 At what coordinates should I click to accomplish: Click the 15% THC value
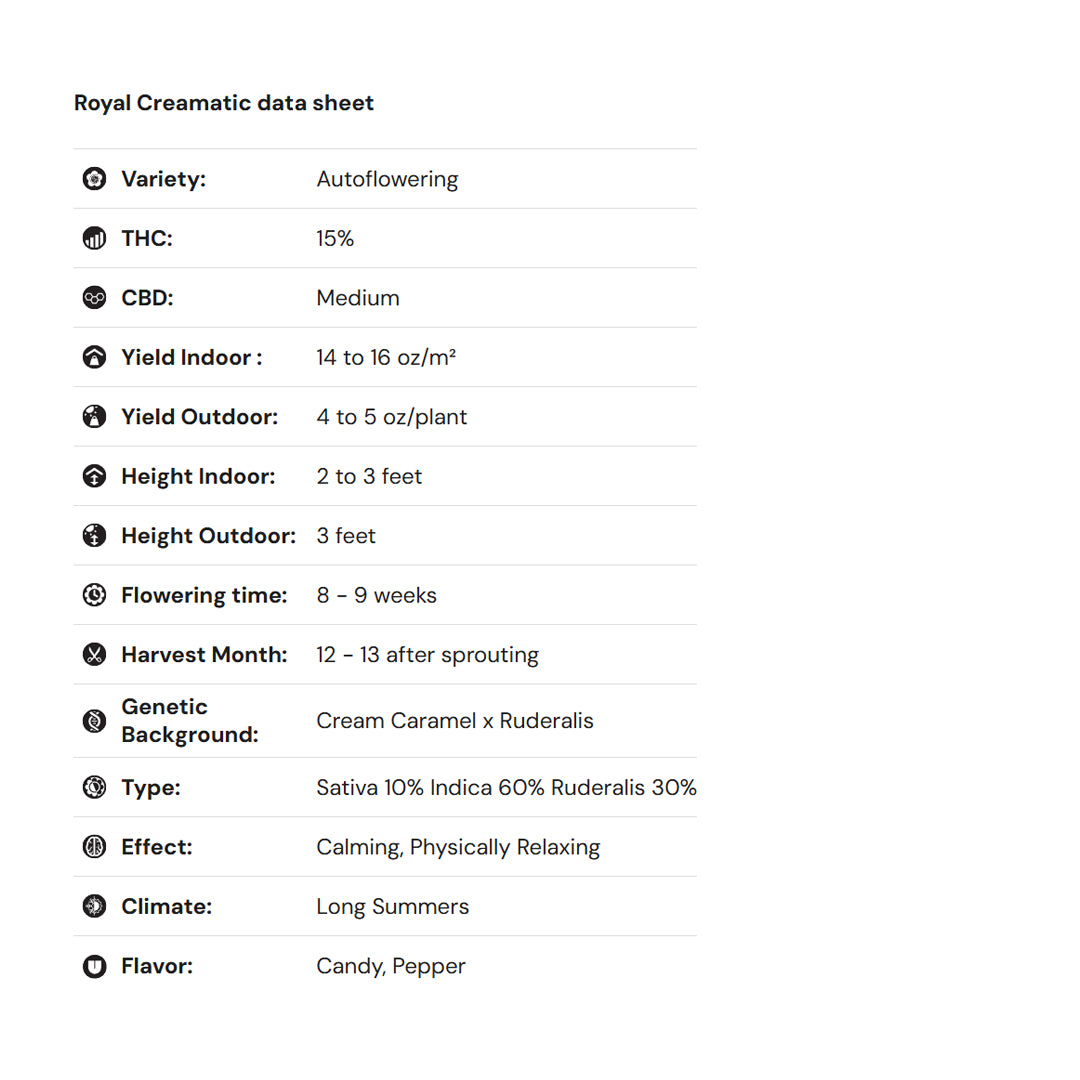point(335,238)
